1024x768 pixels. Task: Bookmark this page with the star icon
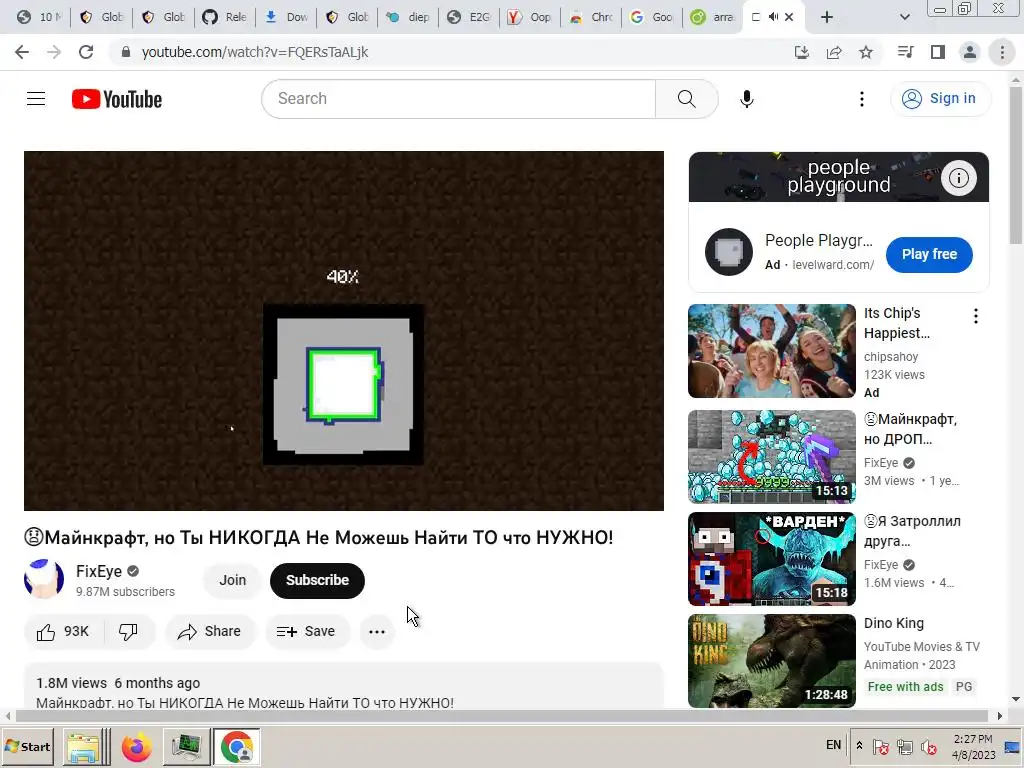coord(866,52)
